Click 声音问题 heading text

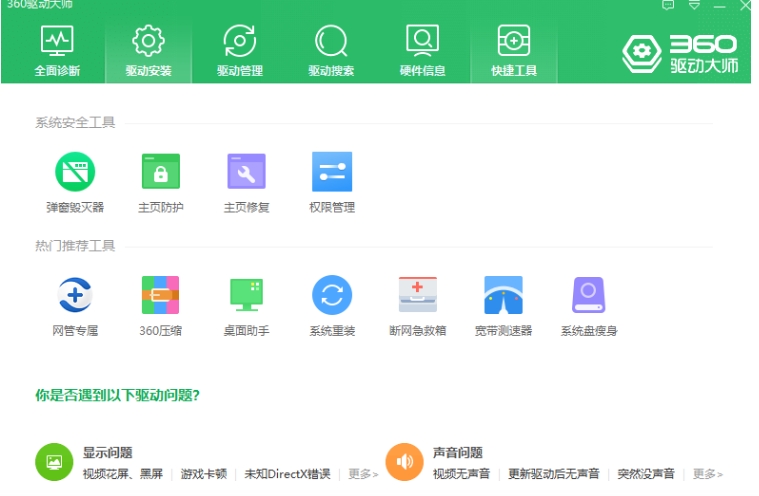tap(458, 452)
